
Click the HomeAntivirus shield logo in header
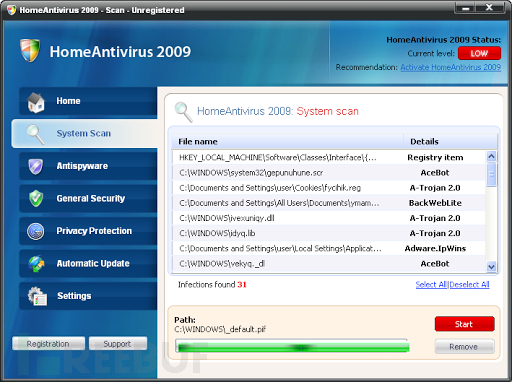[x=30, y=50]
